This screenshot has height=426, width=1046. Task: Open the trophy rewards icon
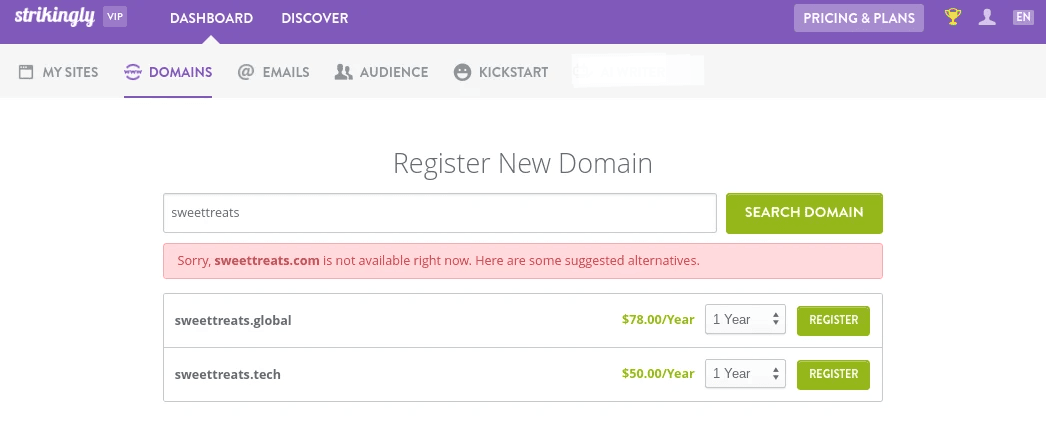pyautogui.click(x=954, y=17)
